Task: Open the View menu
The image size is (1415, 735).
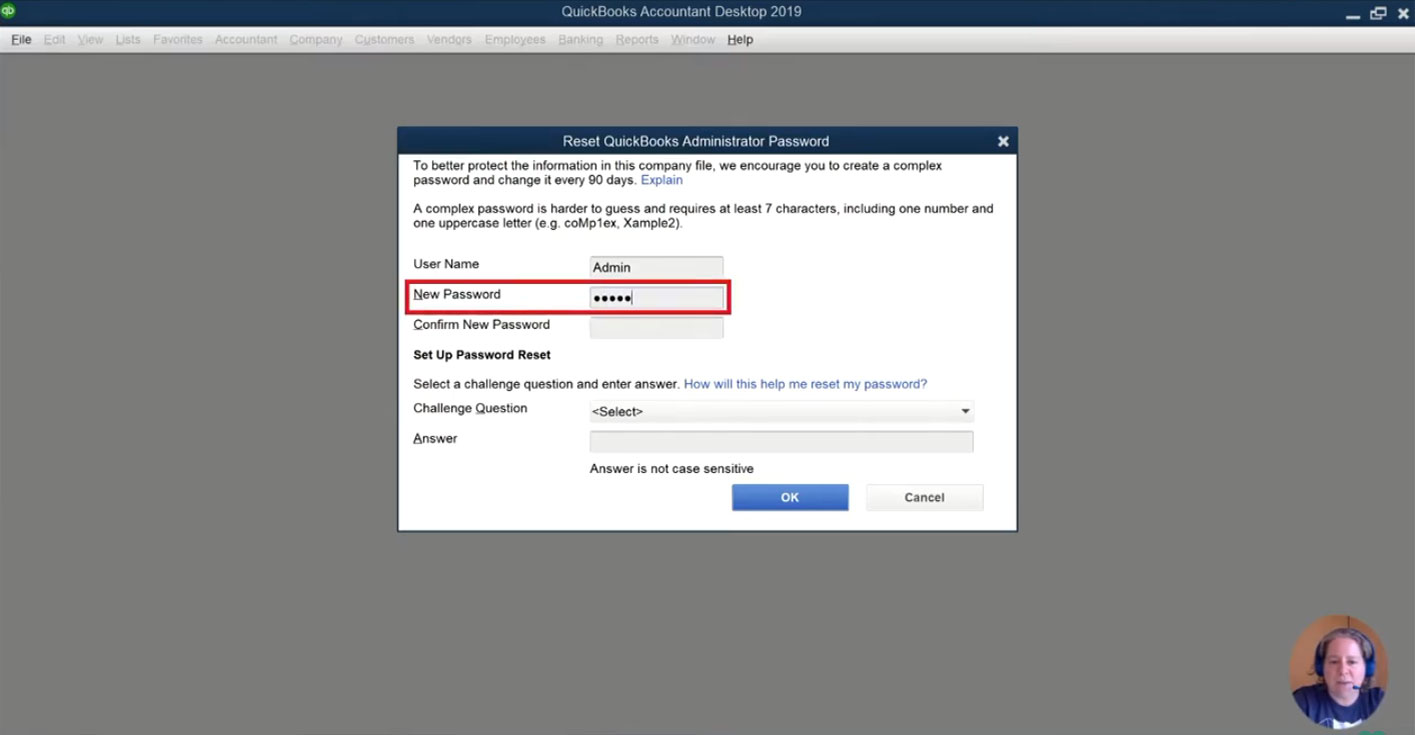Action: click(90, 40)
